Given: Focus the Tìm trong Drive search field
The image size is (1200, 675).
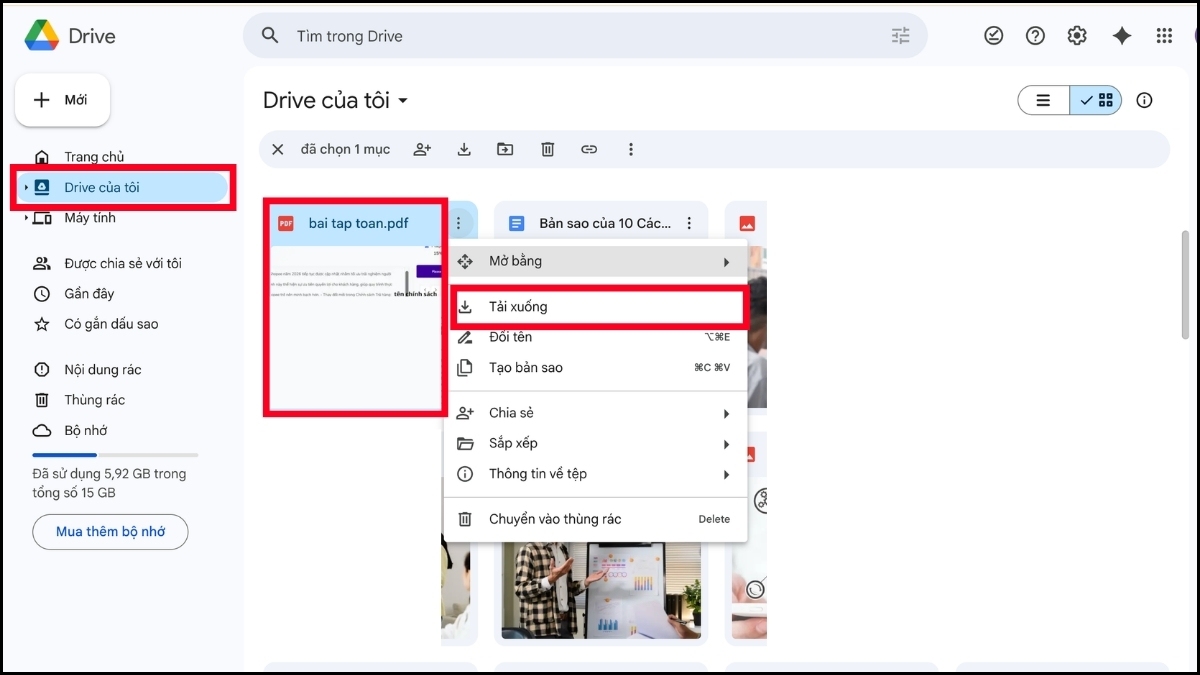Looking at the screenshot, I should [585, 36].
